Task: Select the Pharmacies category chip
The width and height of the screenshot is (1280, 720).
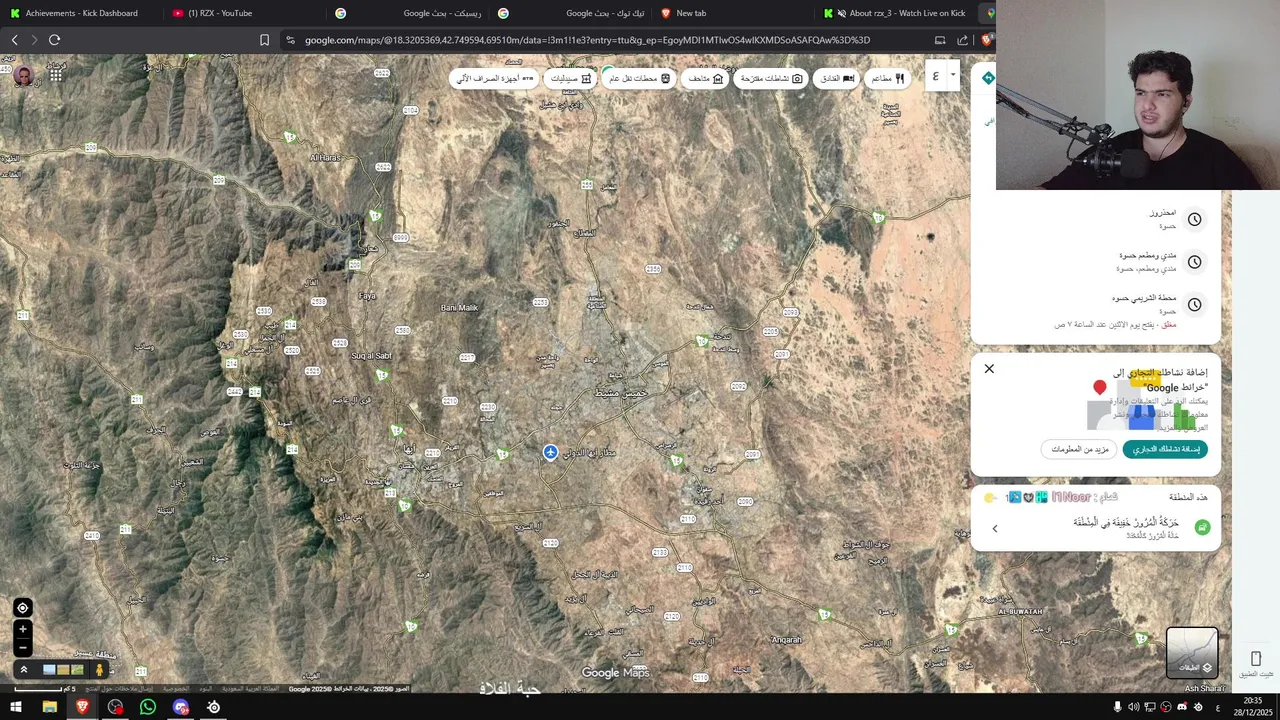Action: coord(571,78)
